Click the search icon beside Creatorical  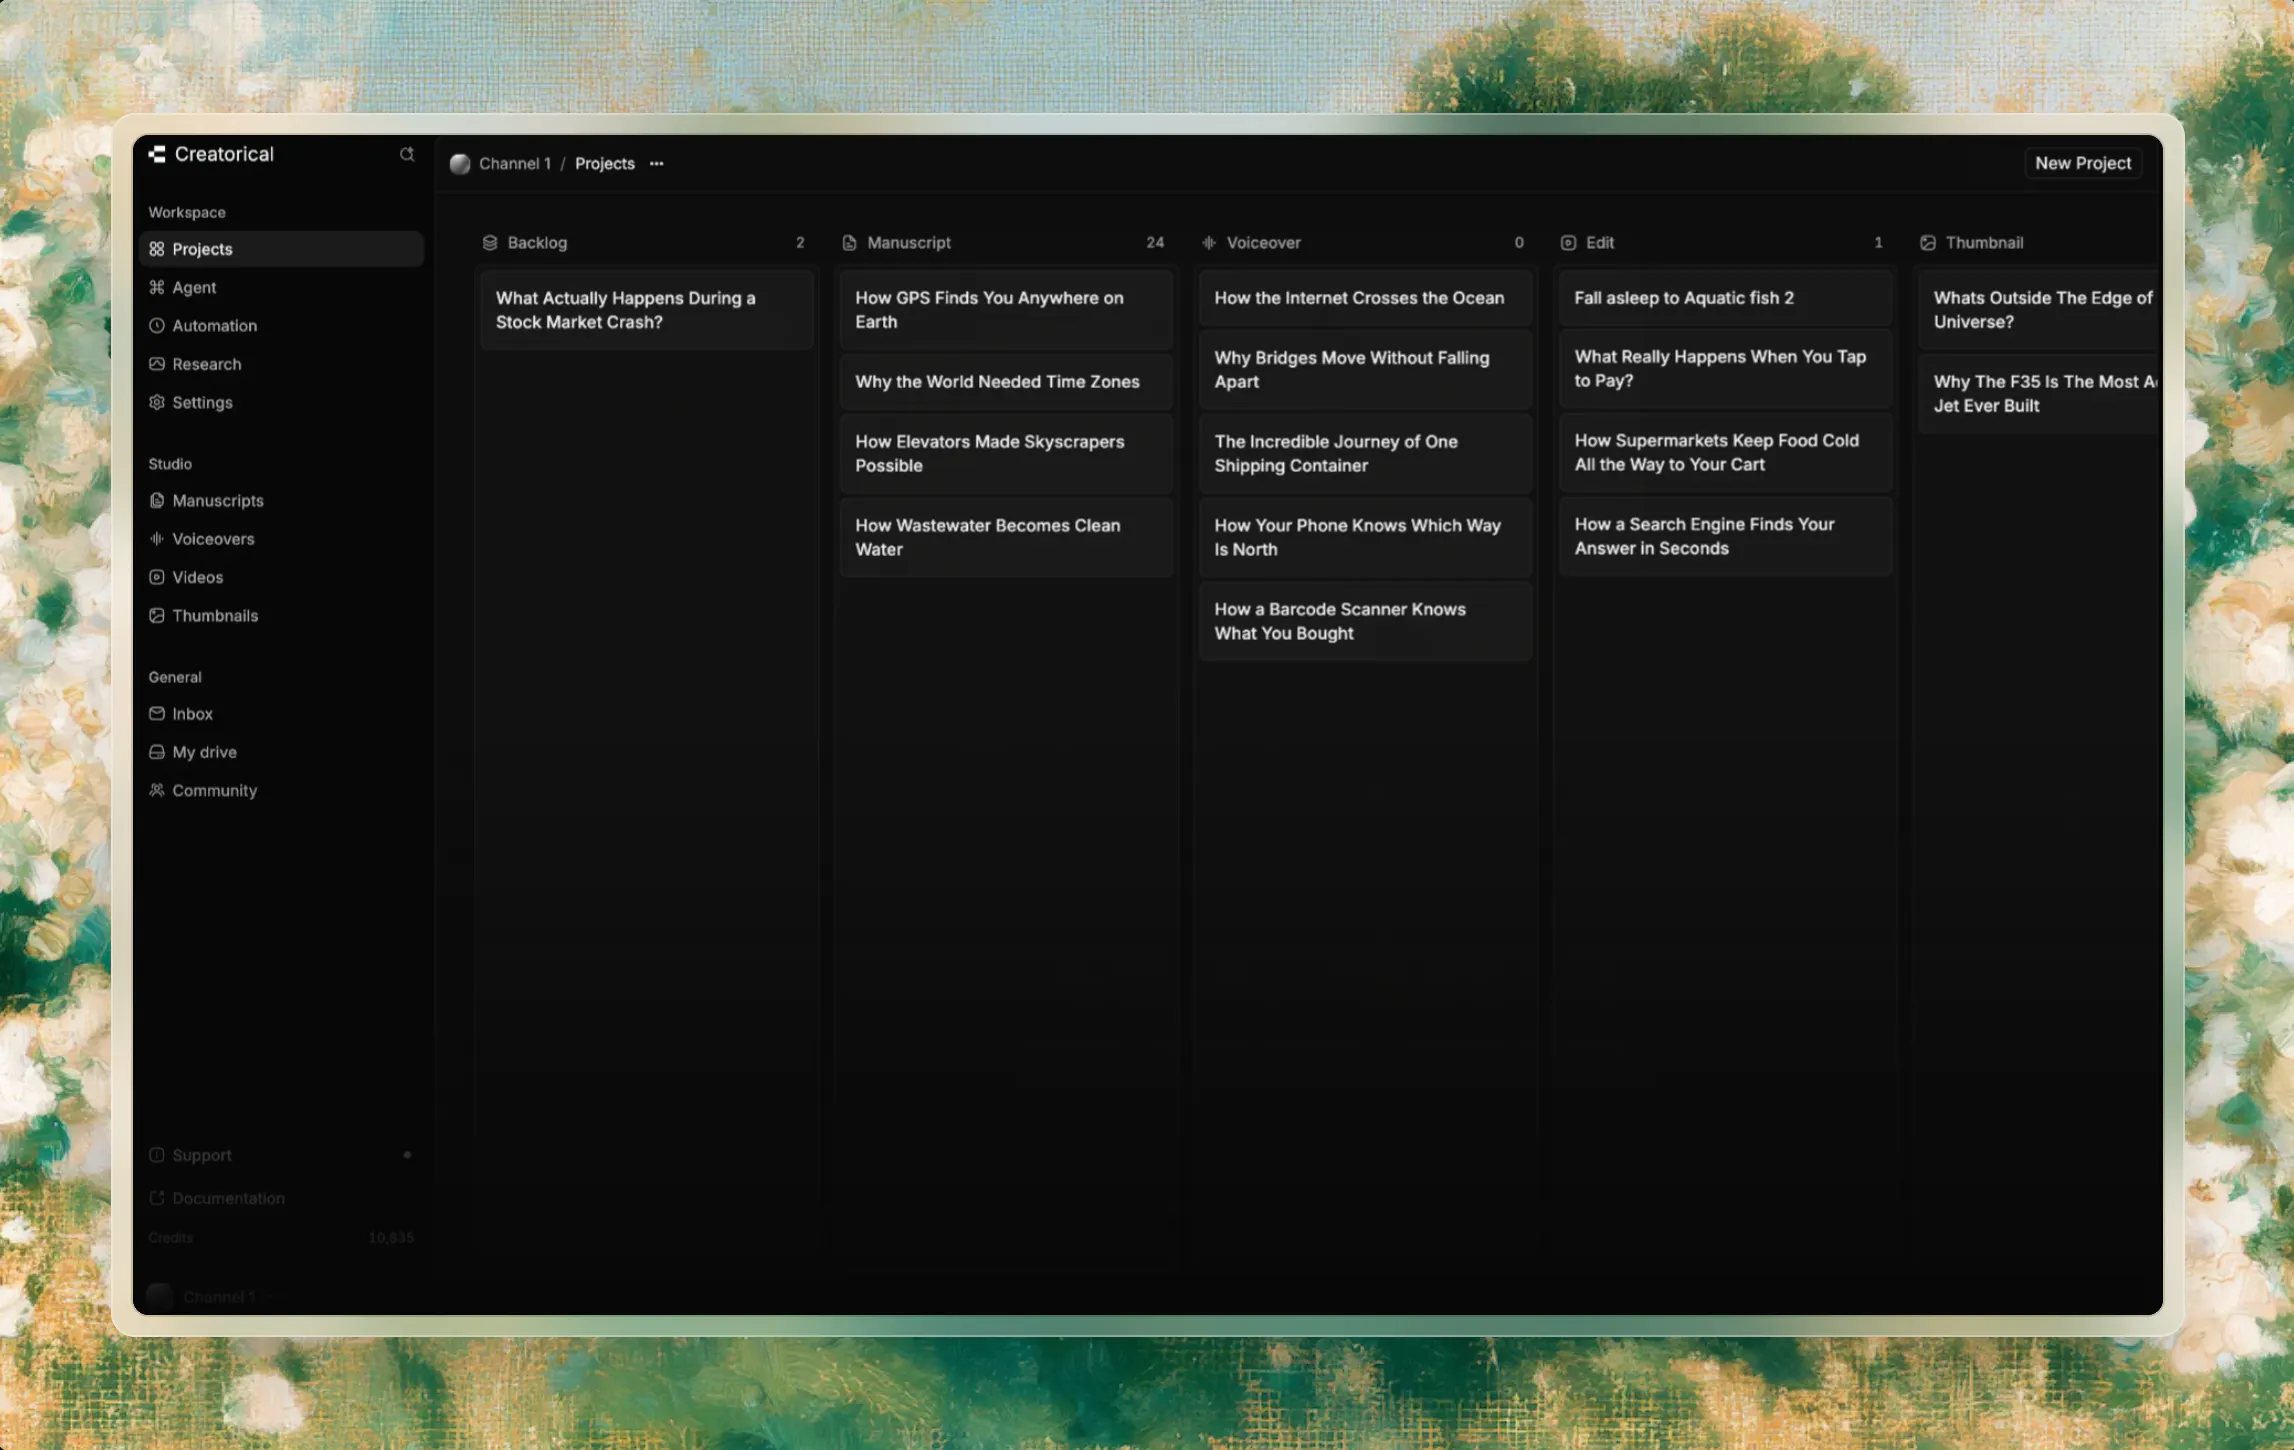click(x=407, y=154)
